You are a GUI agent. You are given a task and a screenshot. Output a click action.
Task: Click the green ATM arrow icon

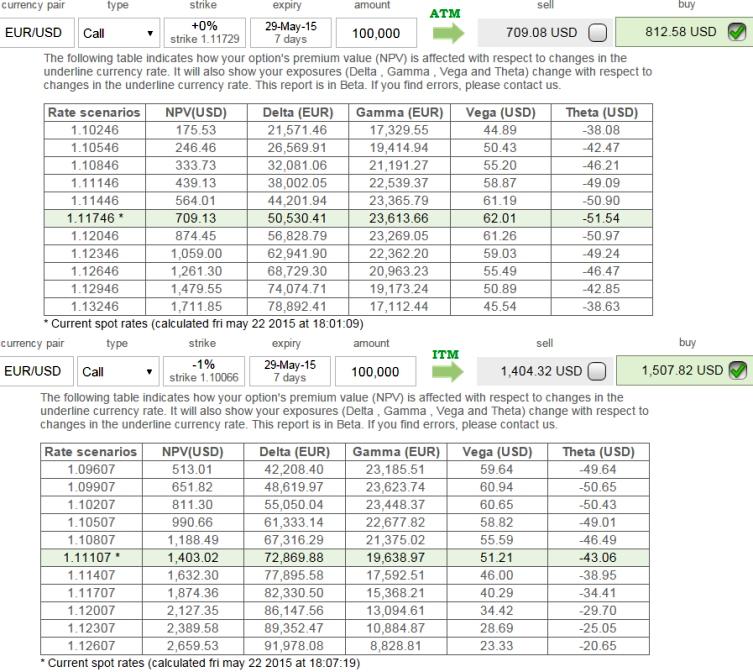click(x=448, y=33)
